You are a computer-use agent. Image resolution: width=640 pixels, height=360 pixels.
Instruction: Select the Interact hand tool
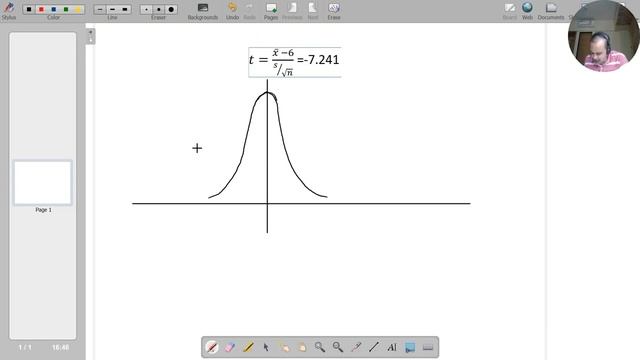(284, 347)
